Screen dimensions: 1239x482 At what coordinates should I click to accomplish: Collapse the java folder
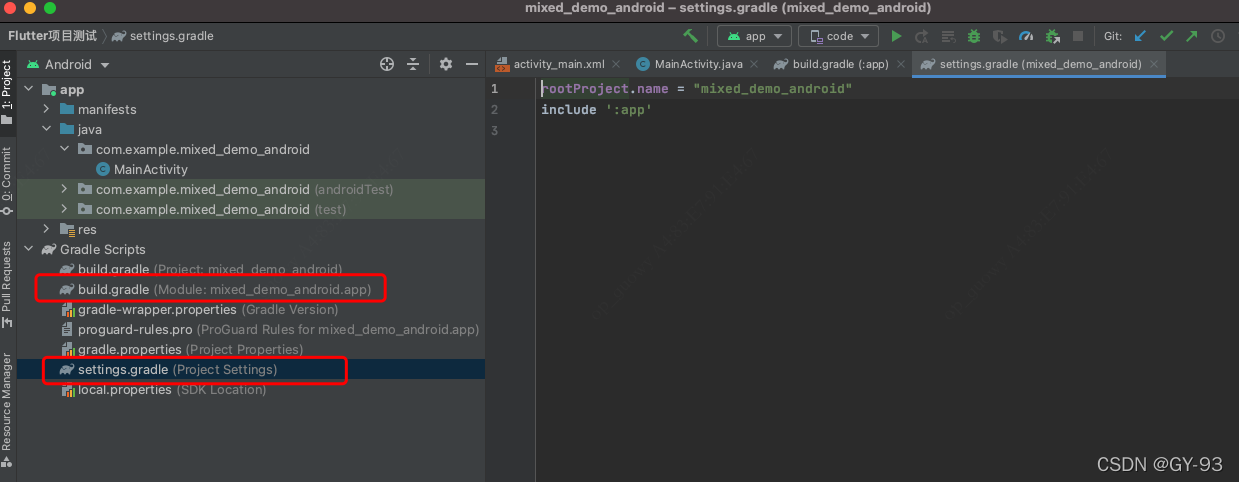click(x=47, y=129)
